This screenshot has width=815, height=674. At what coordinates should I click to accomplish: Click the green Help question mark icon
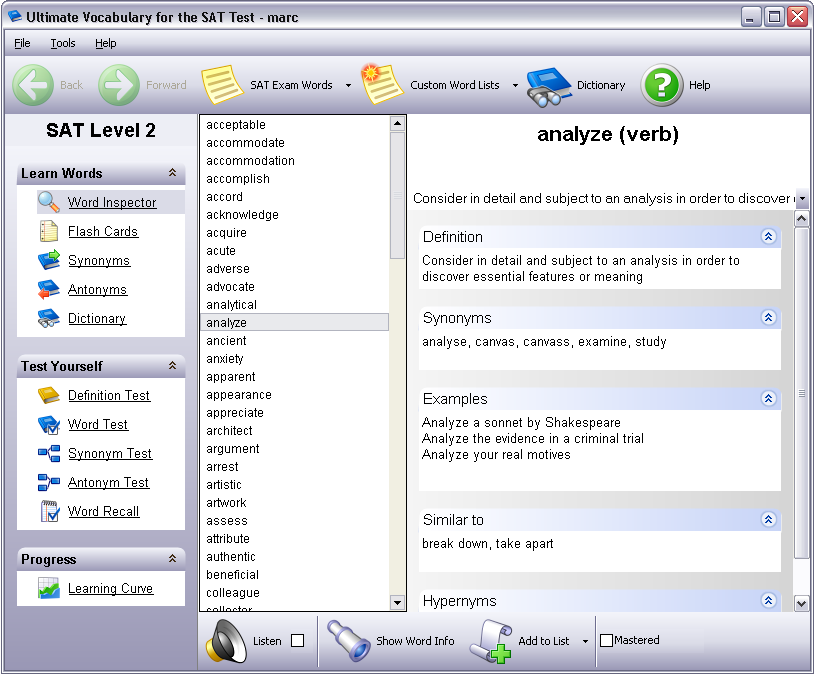click(x=662, y=85)
